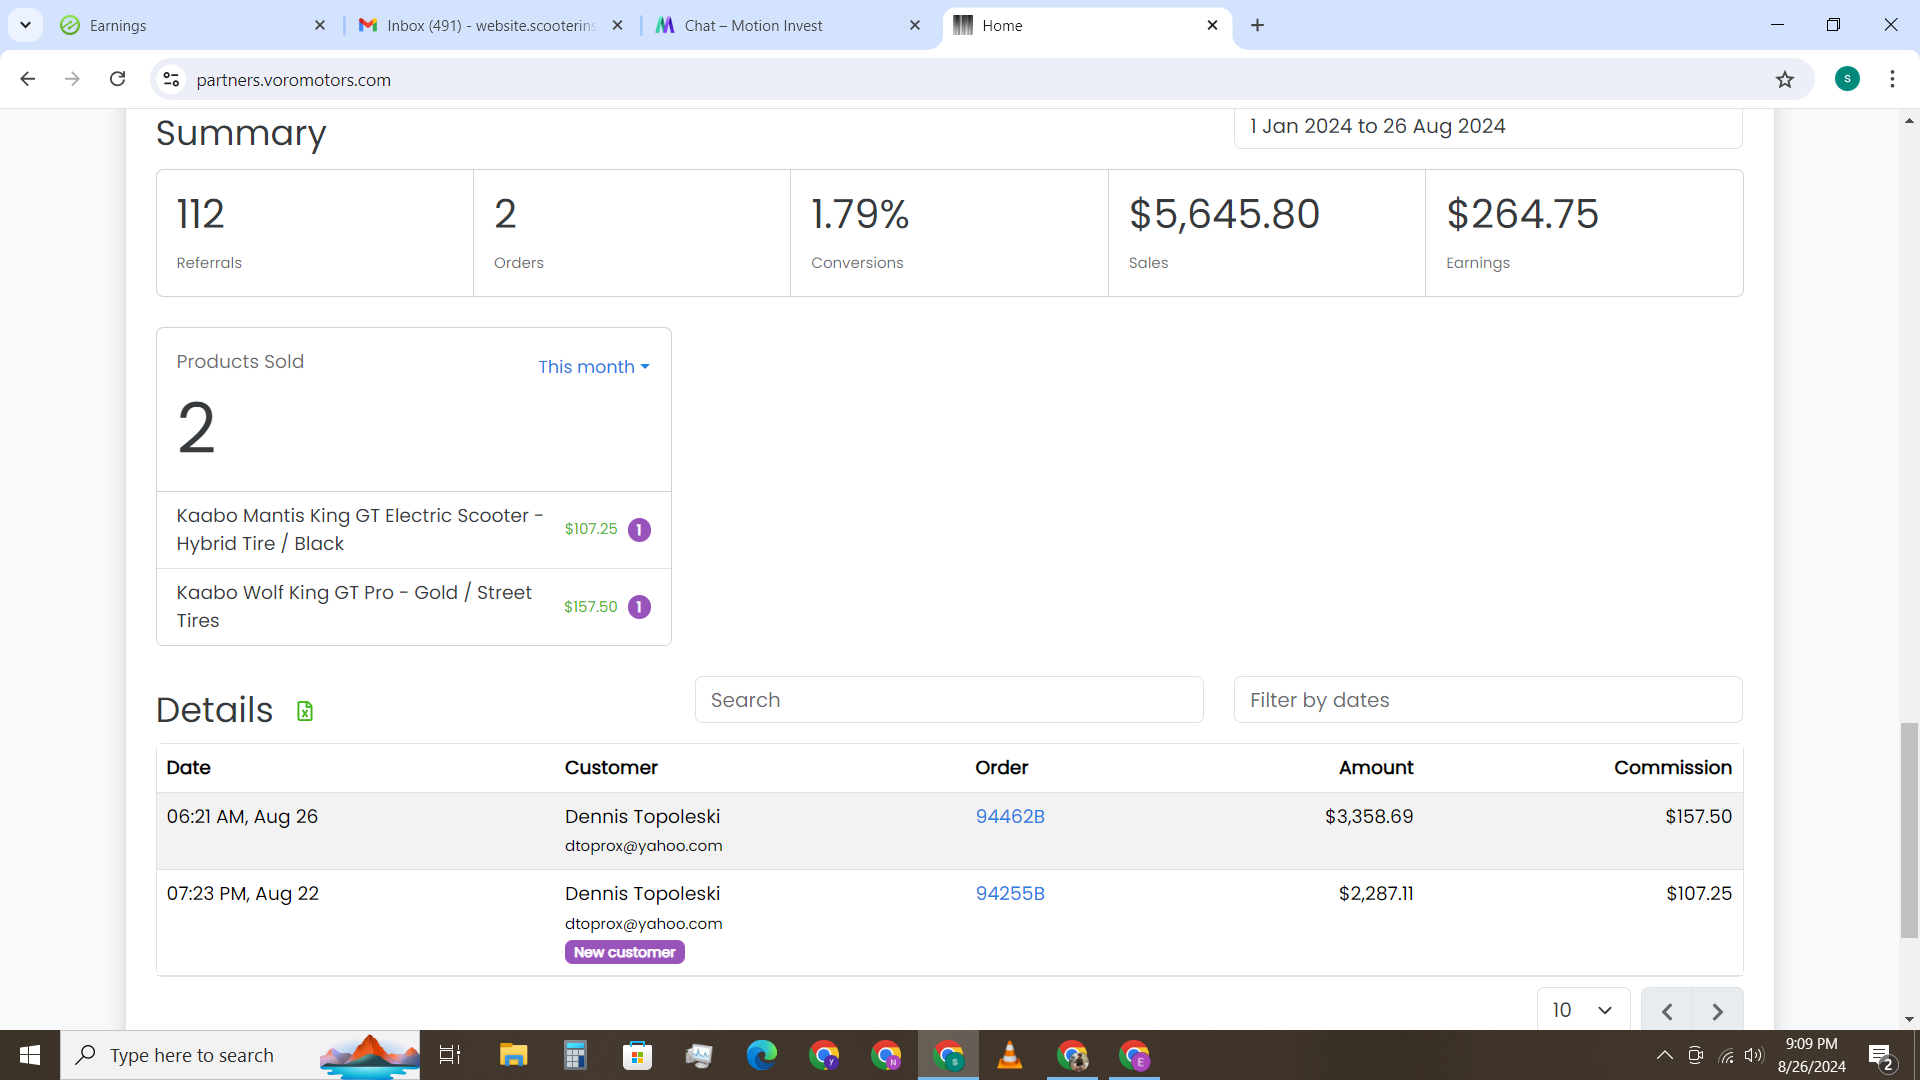Export details to Excel file icon
This screenshot has height=1080, width=1920.
click(x=305, y=711)
